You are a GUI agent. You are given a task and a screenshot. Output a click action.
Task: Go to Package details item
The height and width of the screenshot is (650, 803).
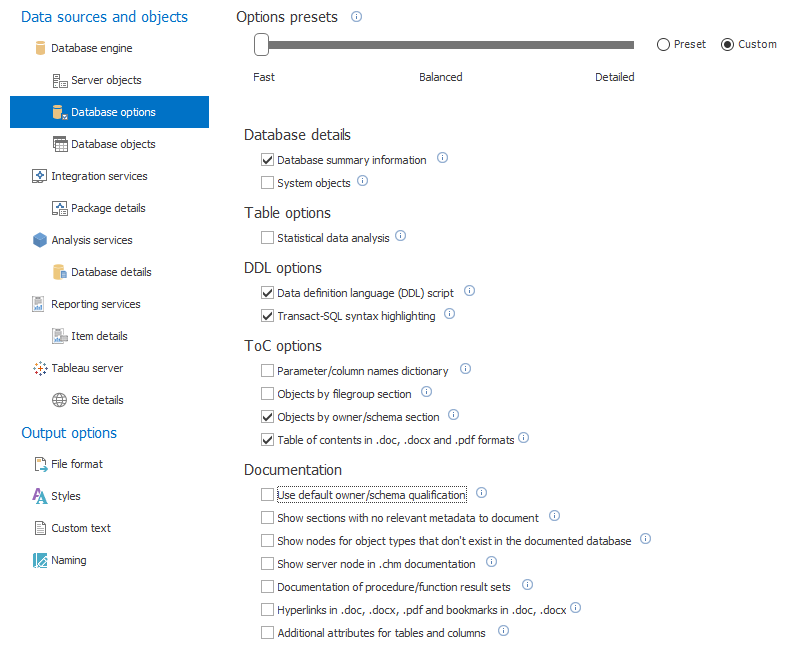110,208
